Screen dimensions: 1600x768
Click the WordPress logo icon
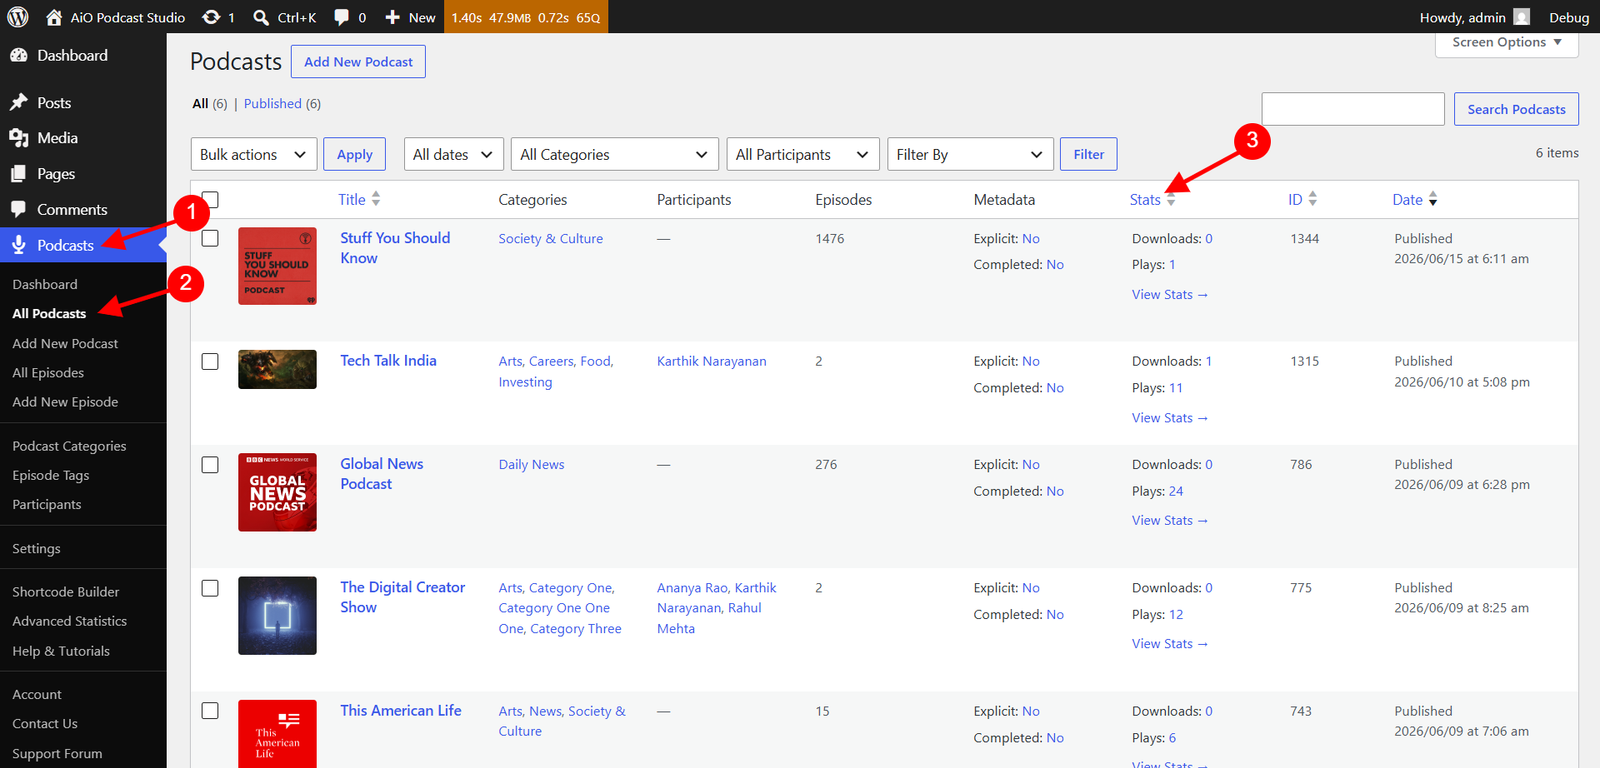pyautogui.click(x=18, y=17)
